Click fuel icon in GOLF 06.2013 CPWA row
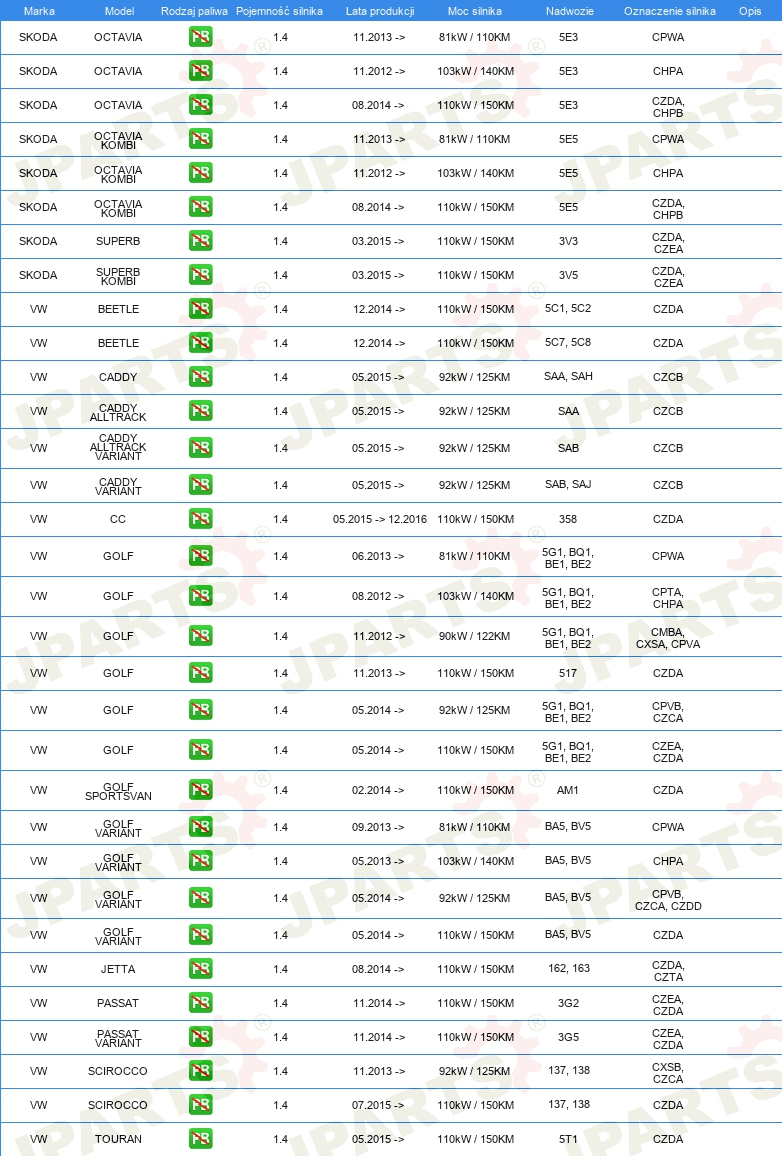The image size is (782, 1156). [x=200, y=555]
